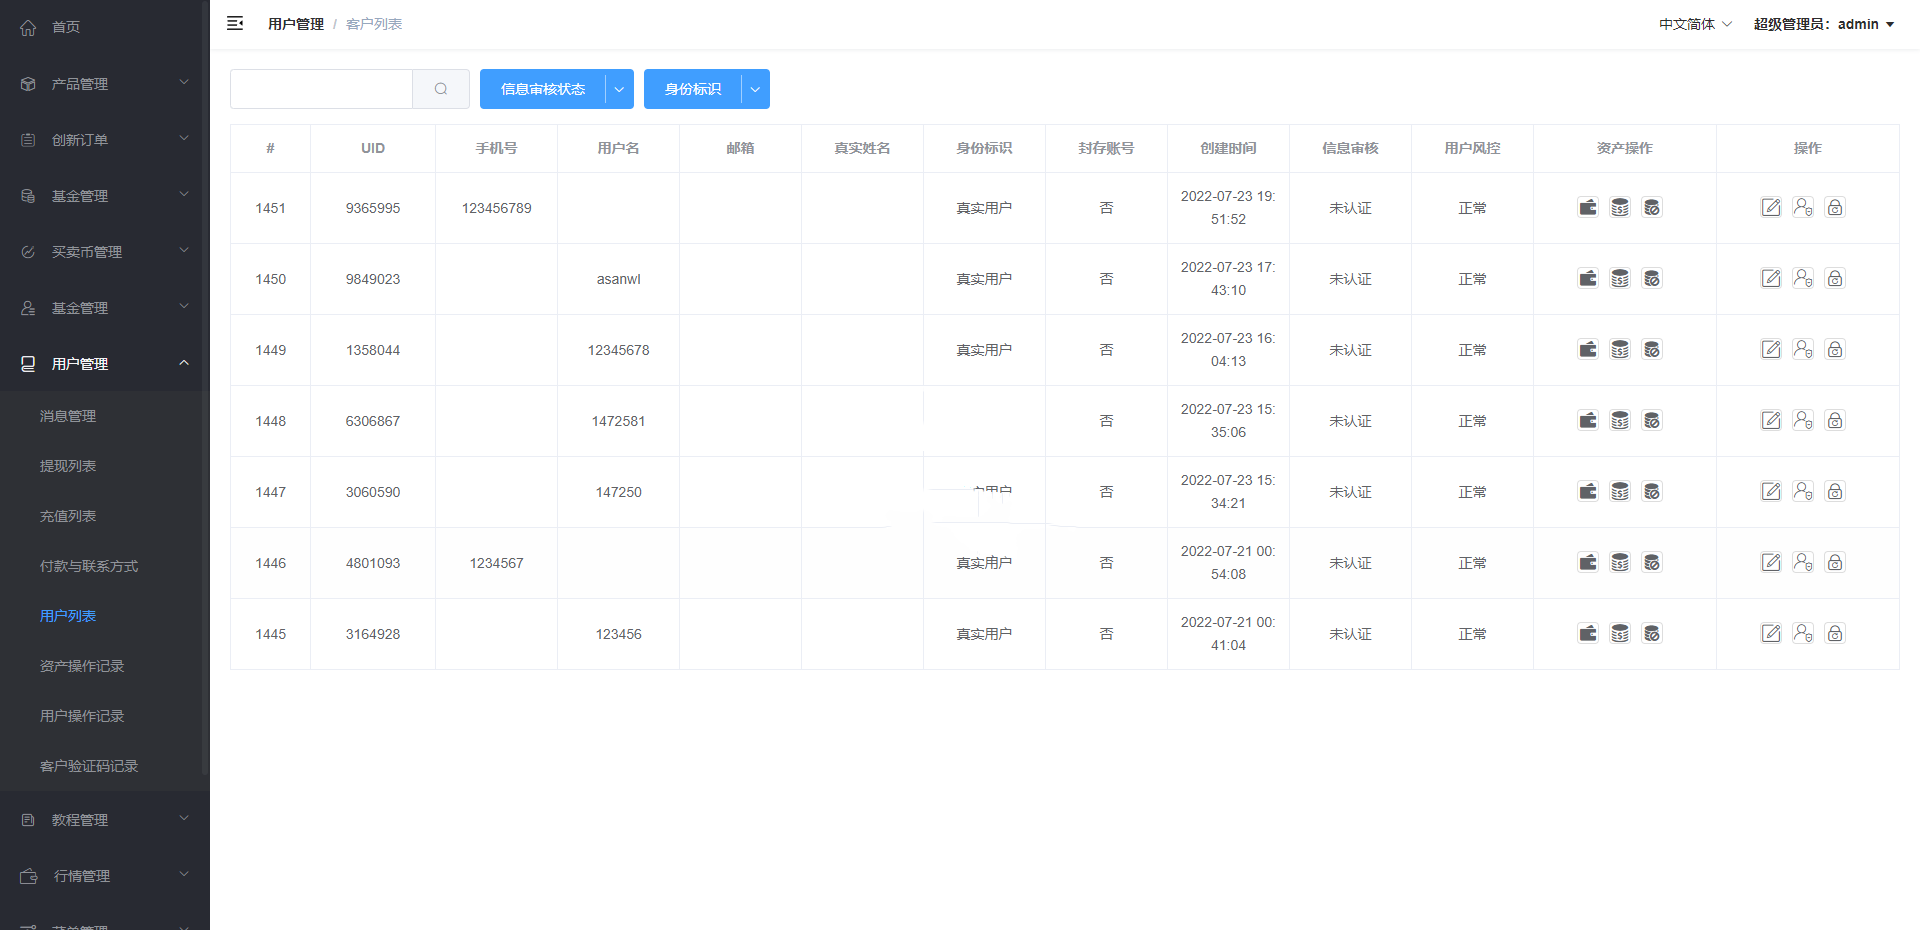Click the wallet icon for user 1451
This screenshot has width=1920, height=930.
1588,208
